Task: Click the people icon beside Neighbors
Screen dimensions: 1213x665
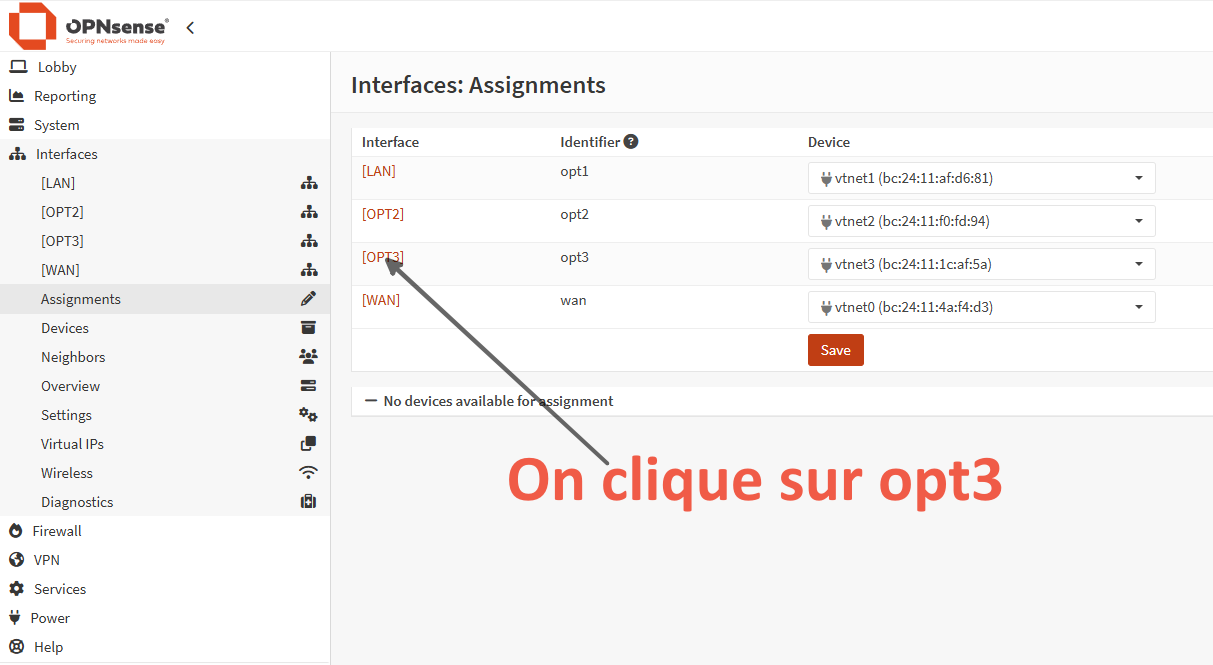Action: pos(308,357)
